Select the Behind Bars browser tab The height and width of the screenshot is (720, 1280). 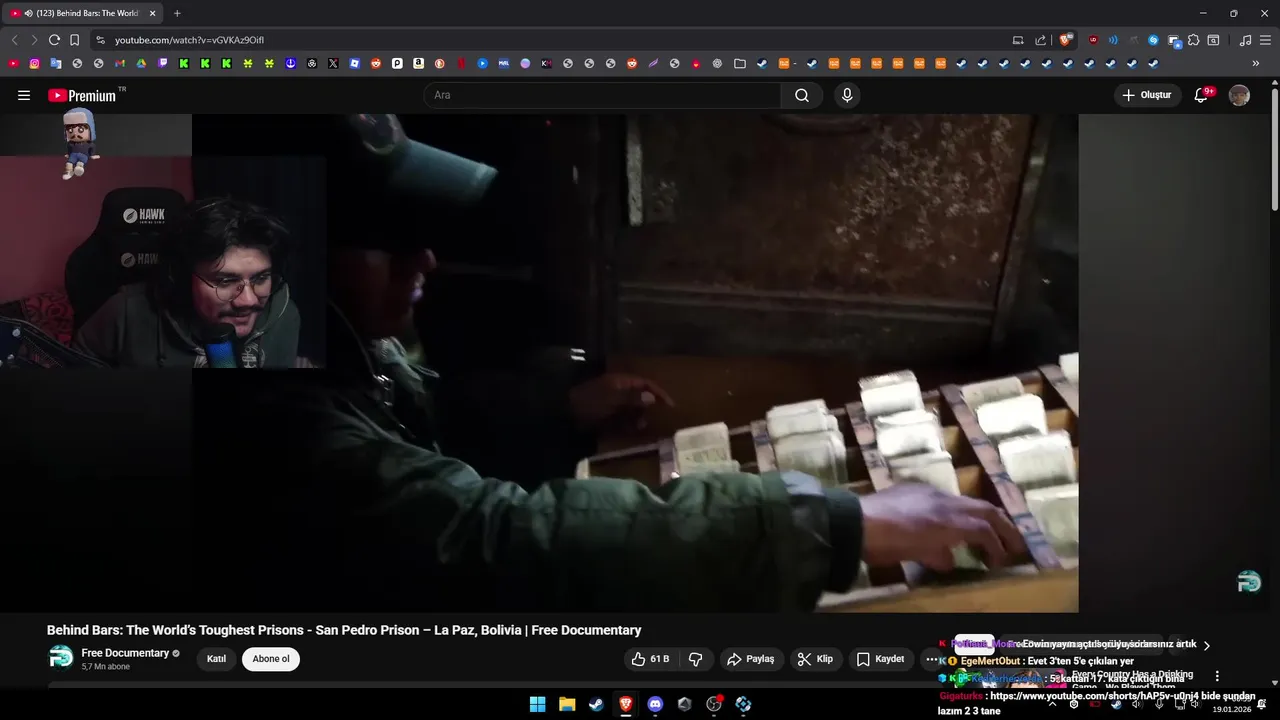pyautogui.click(x=84, y=13)
